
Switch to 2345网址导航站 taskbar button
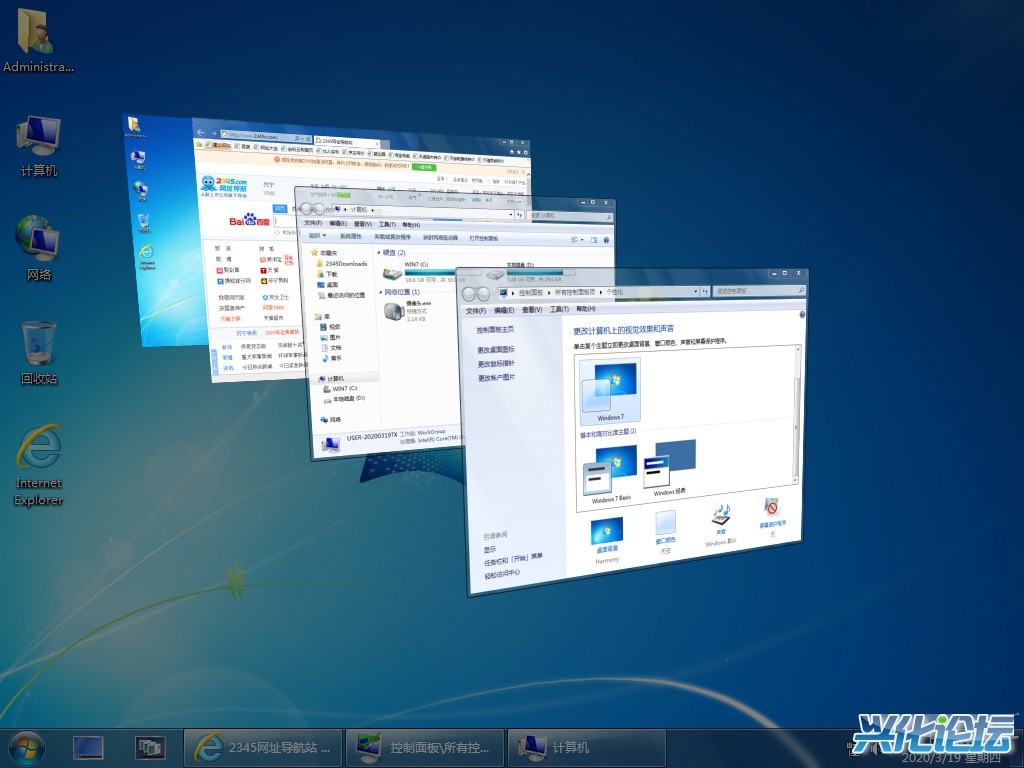(x=263, y=748)
